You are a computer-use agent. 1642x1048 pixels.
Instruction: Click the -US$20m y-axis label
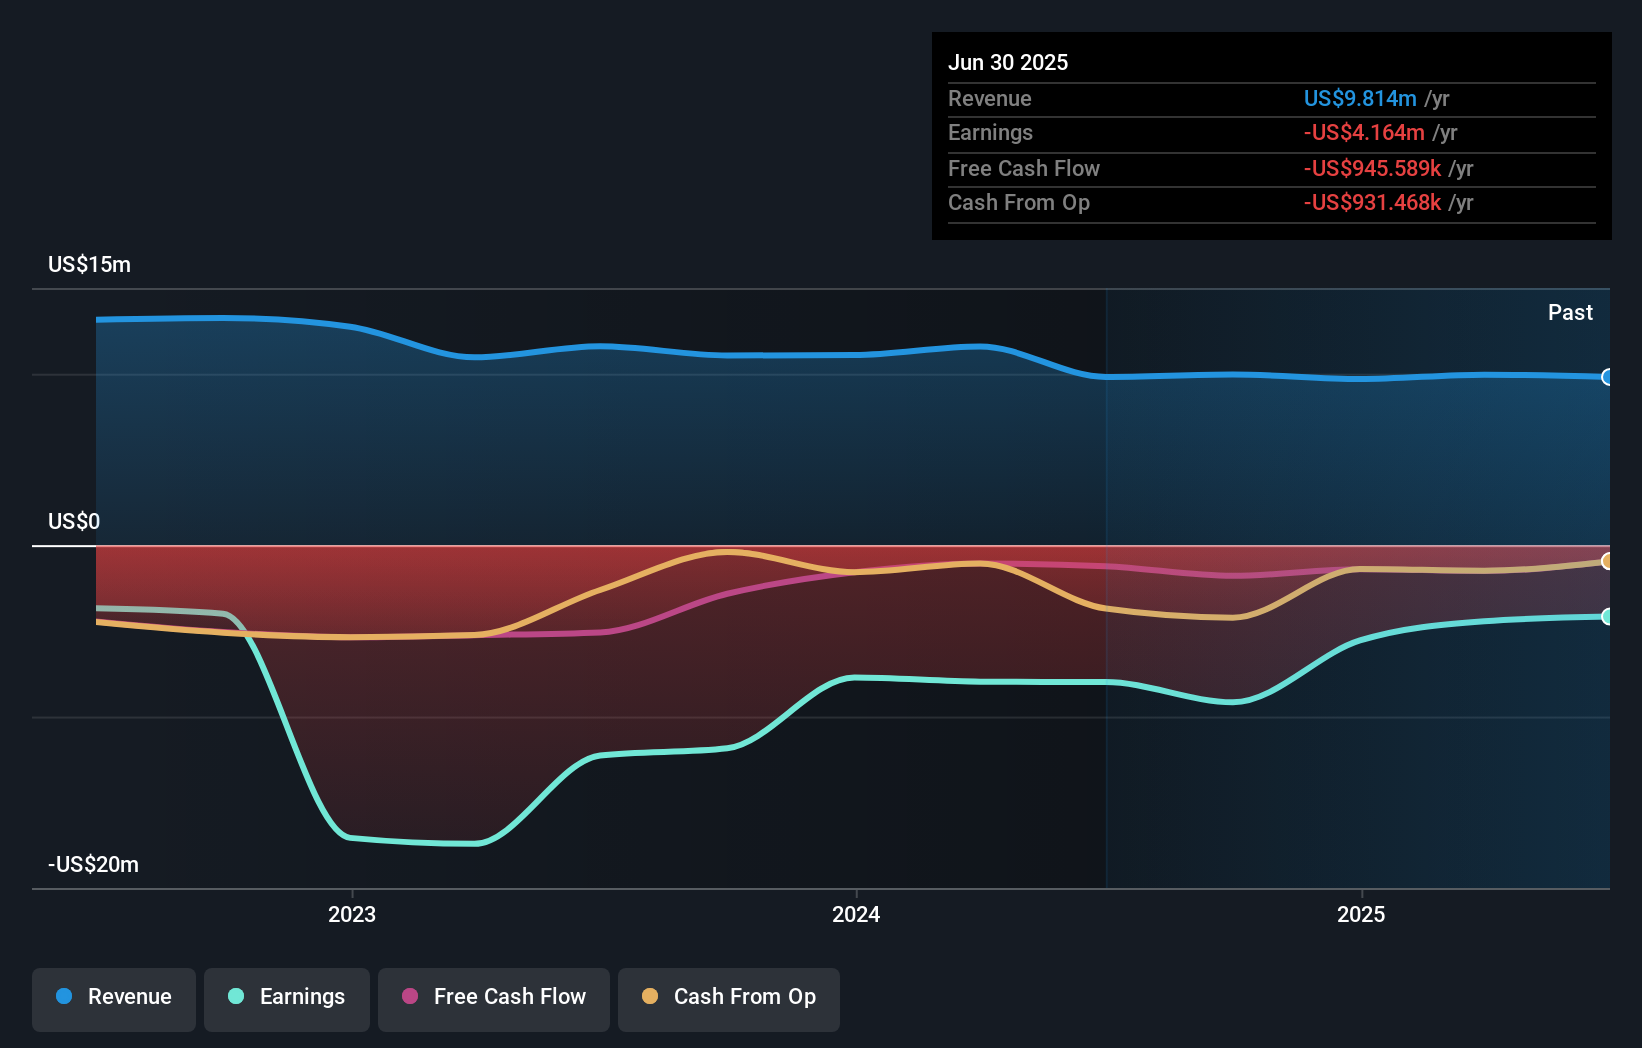[x=93, y=864]
